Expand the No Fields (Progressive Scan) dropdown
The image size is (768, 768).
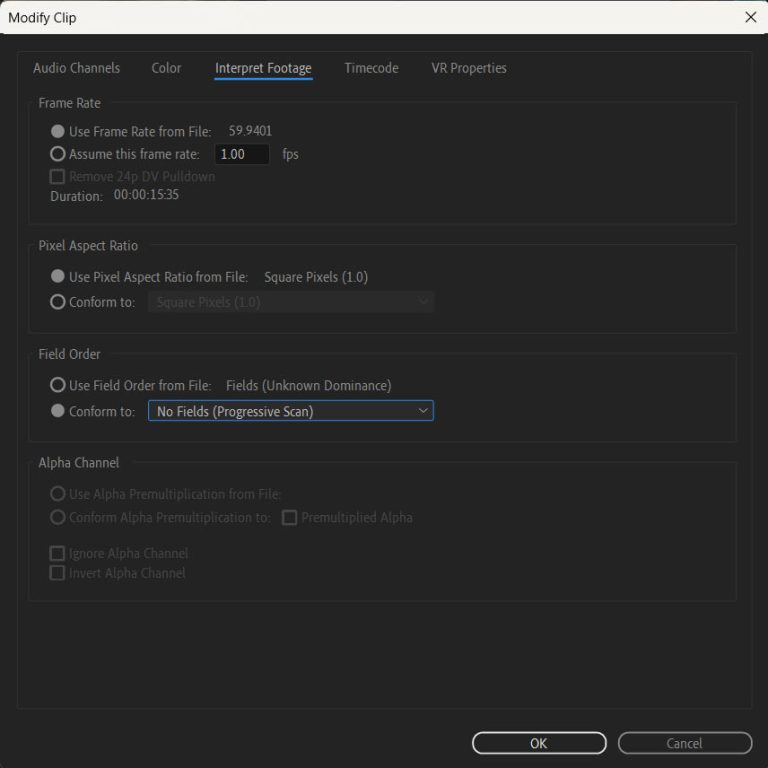click(x=290, y=411)
